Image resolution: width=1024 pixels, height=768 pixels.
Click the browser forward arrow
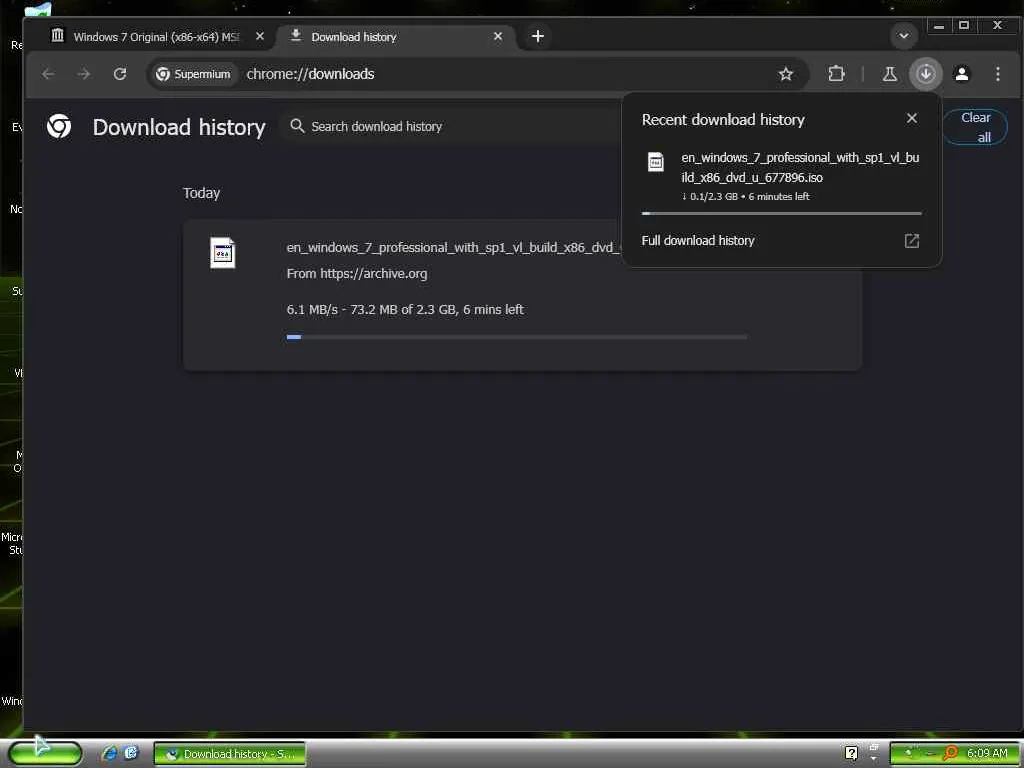84,74
